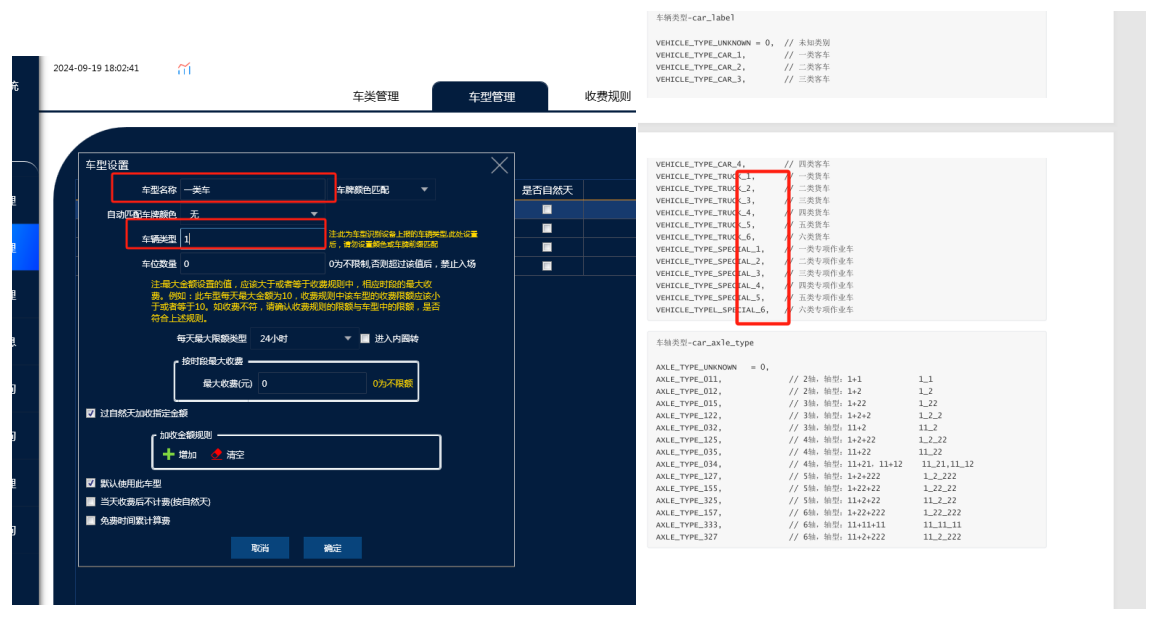Close the 车型设置 dialog with the X
1157x629 pixels.
tap(500, 165)
